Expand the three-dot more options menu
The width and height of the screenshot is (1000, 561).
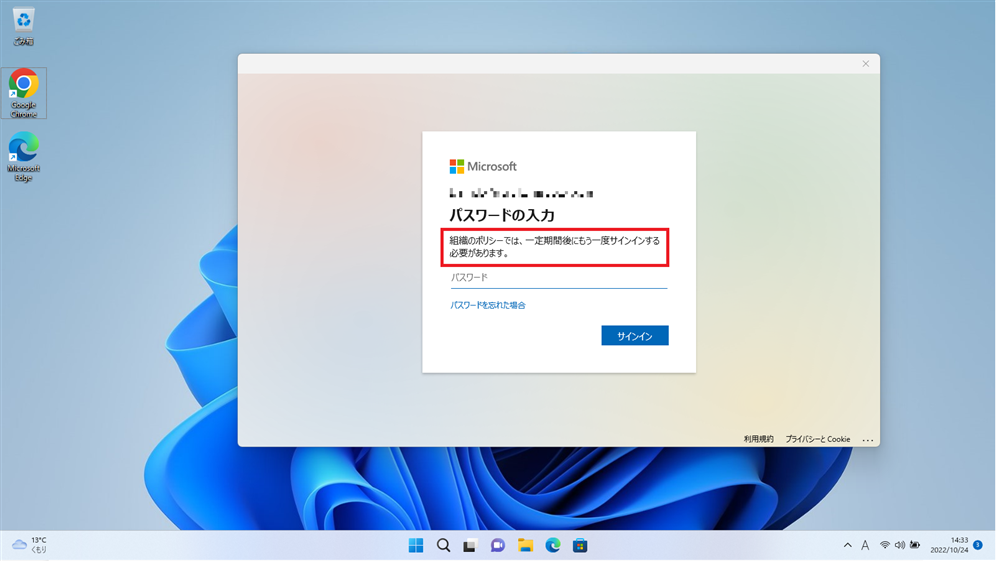[x=867, y=439]
